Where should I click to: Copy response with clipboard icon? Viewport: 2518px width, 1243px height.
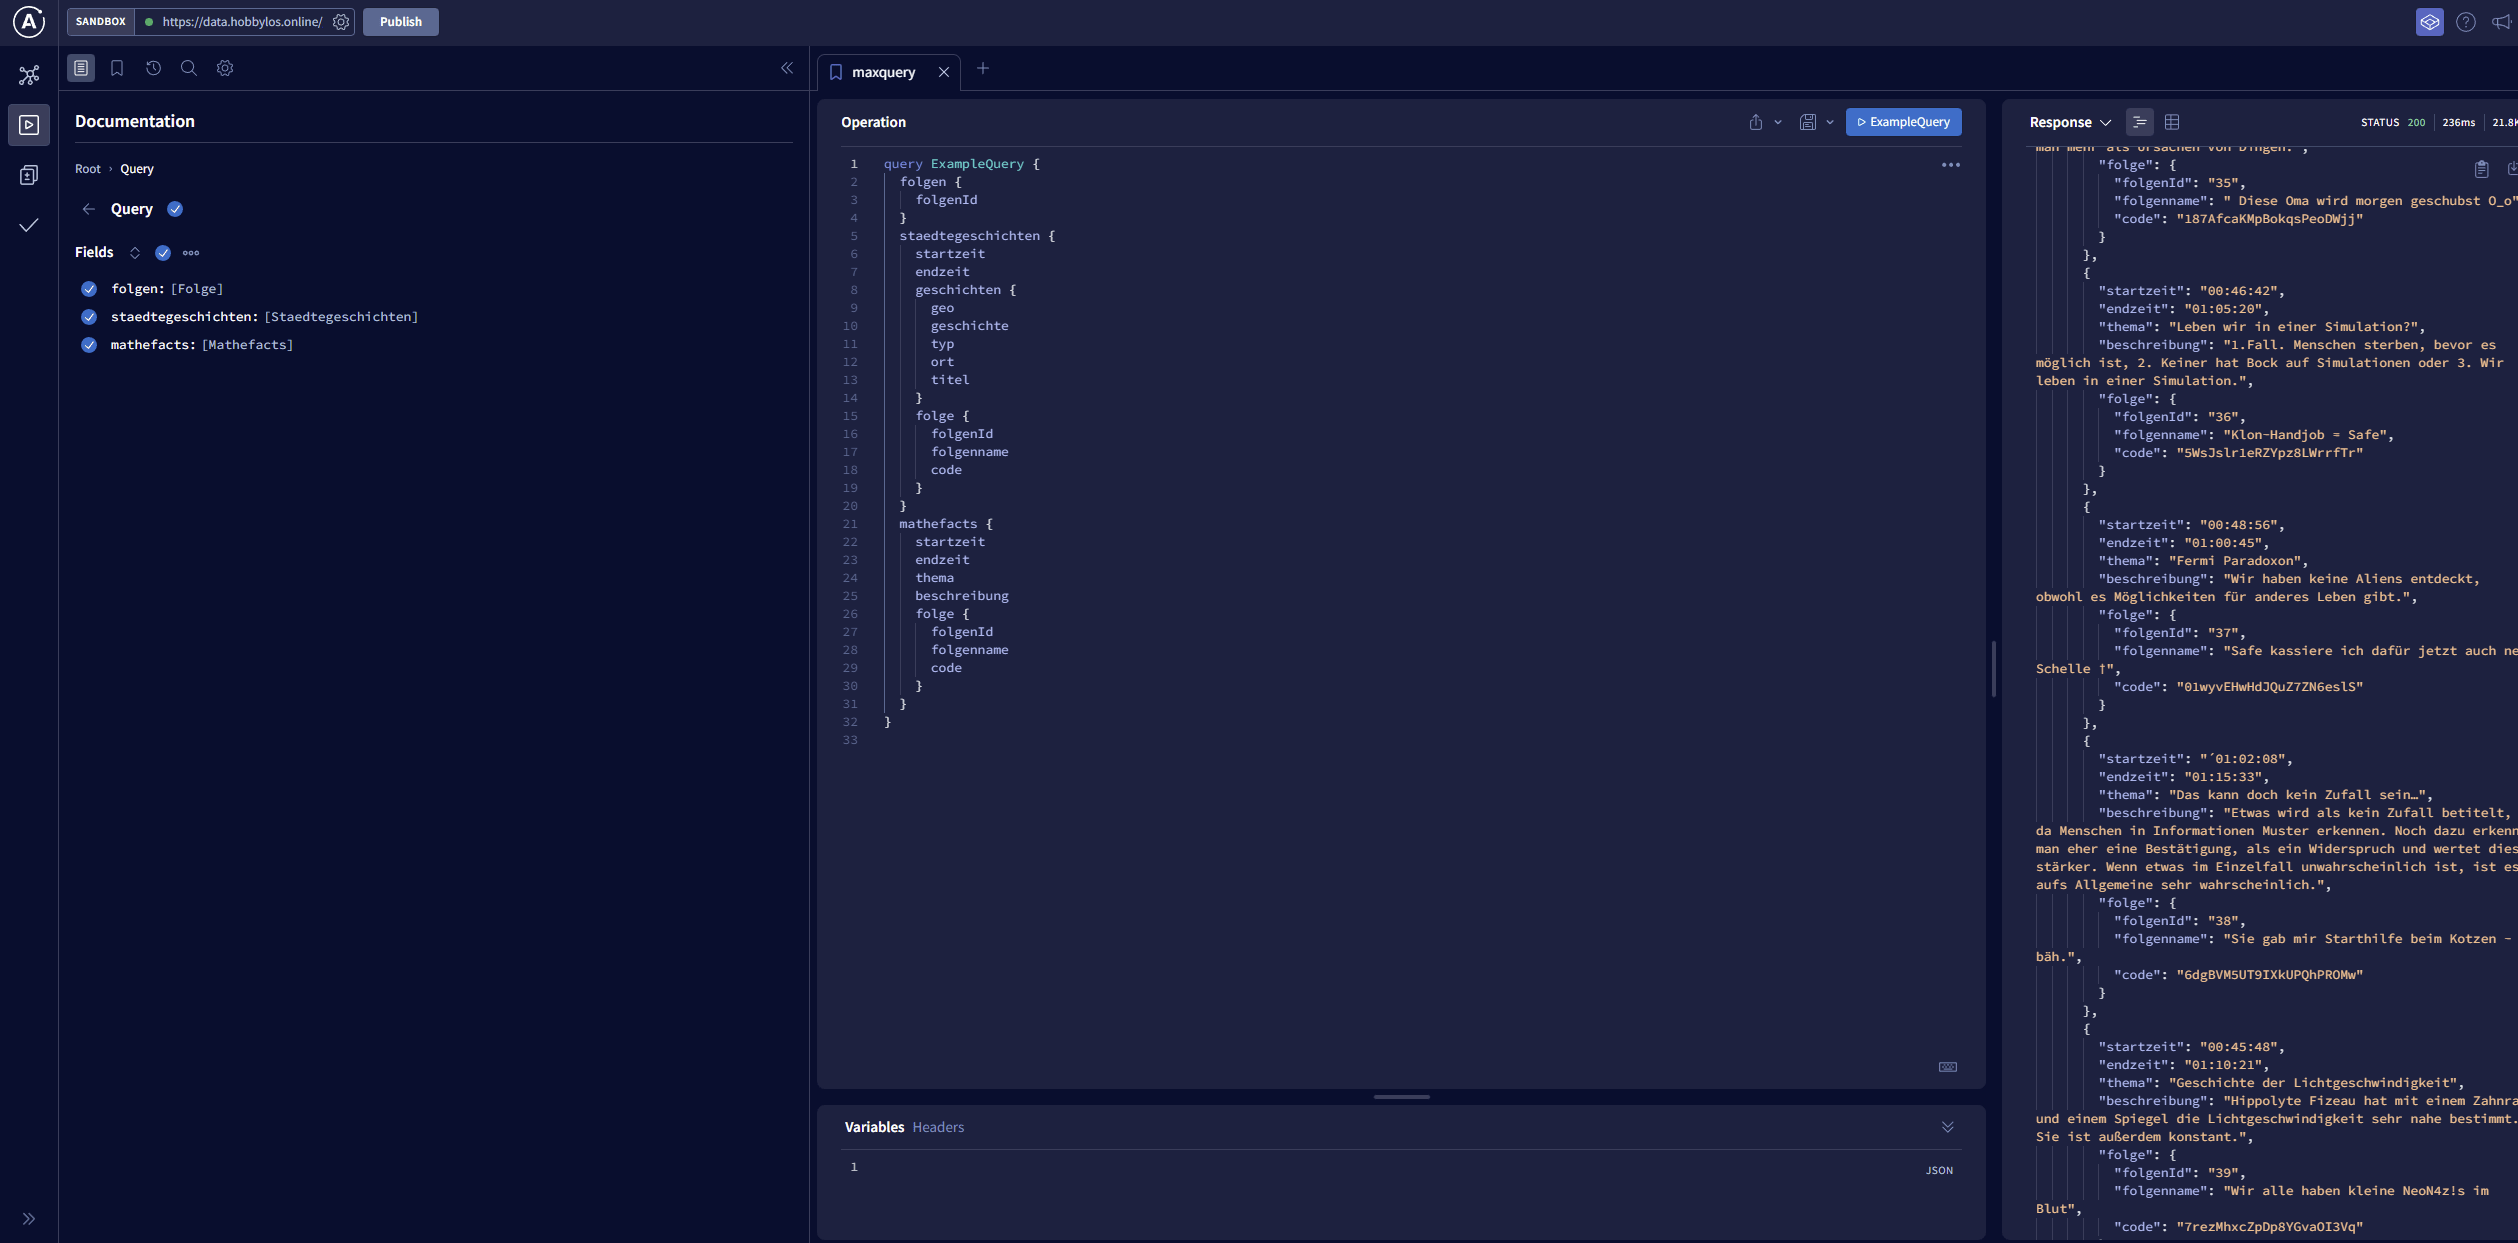[2481, 169]
